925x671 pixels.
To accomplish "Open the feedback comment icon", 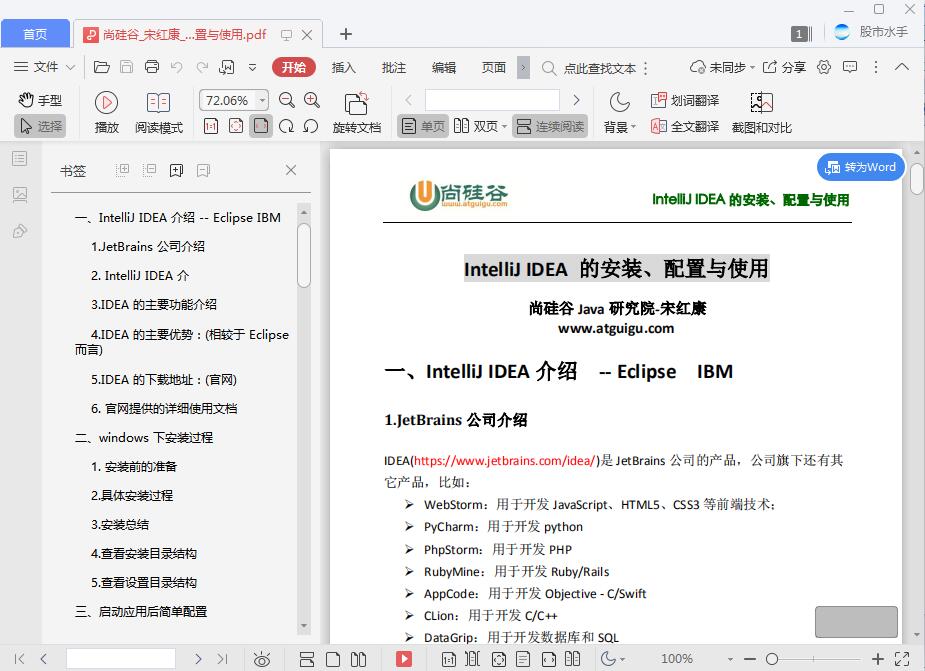I will coord(850,67).
